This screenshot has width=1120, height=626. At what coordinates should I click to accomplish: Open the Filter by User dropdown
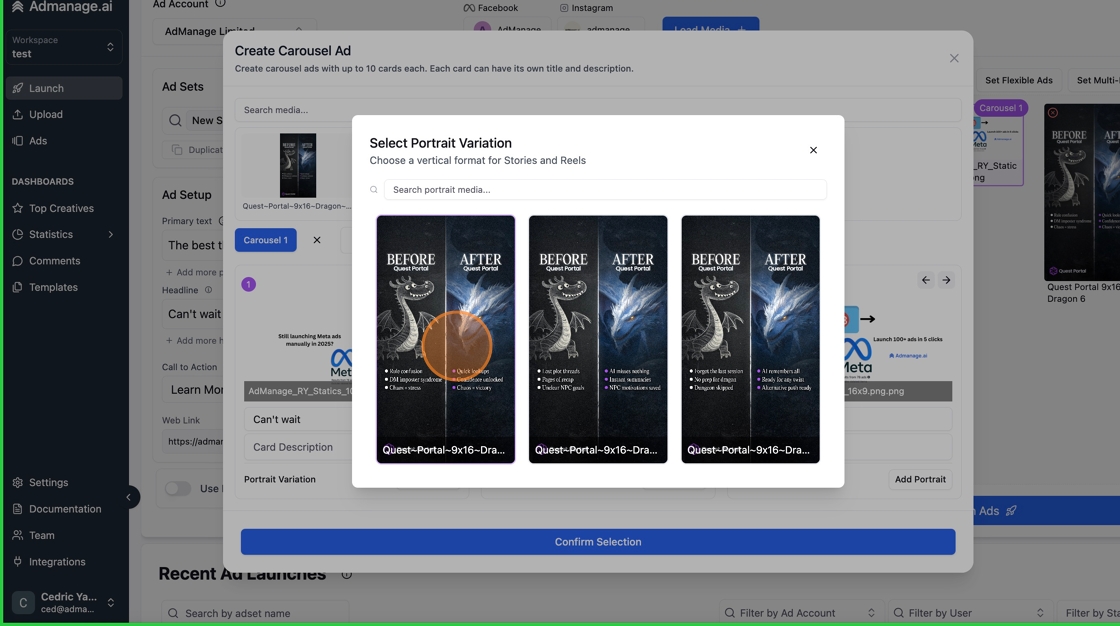[x=969, y=613]
